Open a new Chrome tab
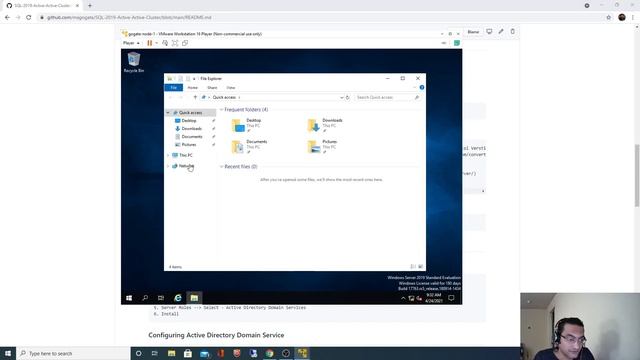The image size is (640, 360). click(90, 6)
